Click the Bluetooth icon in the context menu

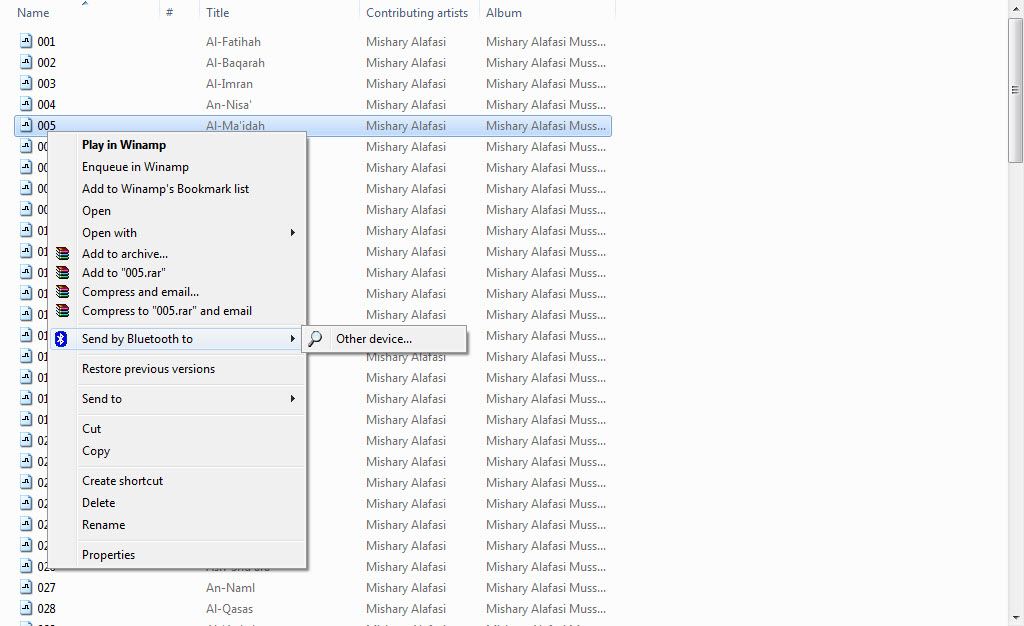(x=61, y=338)
